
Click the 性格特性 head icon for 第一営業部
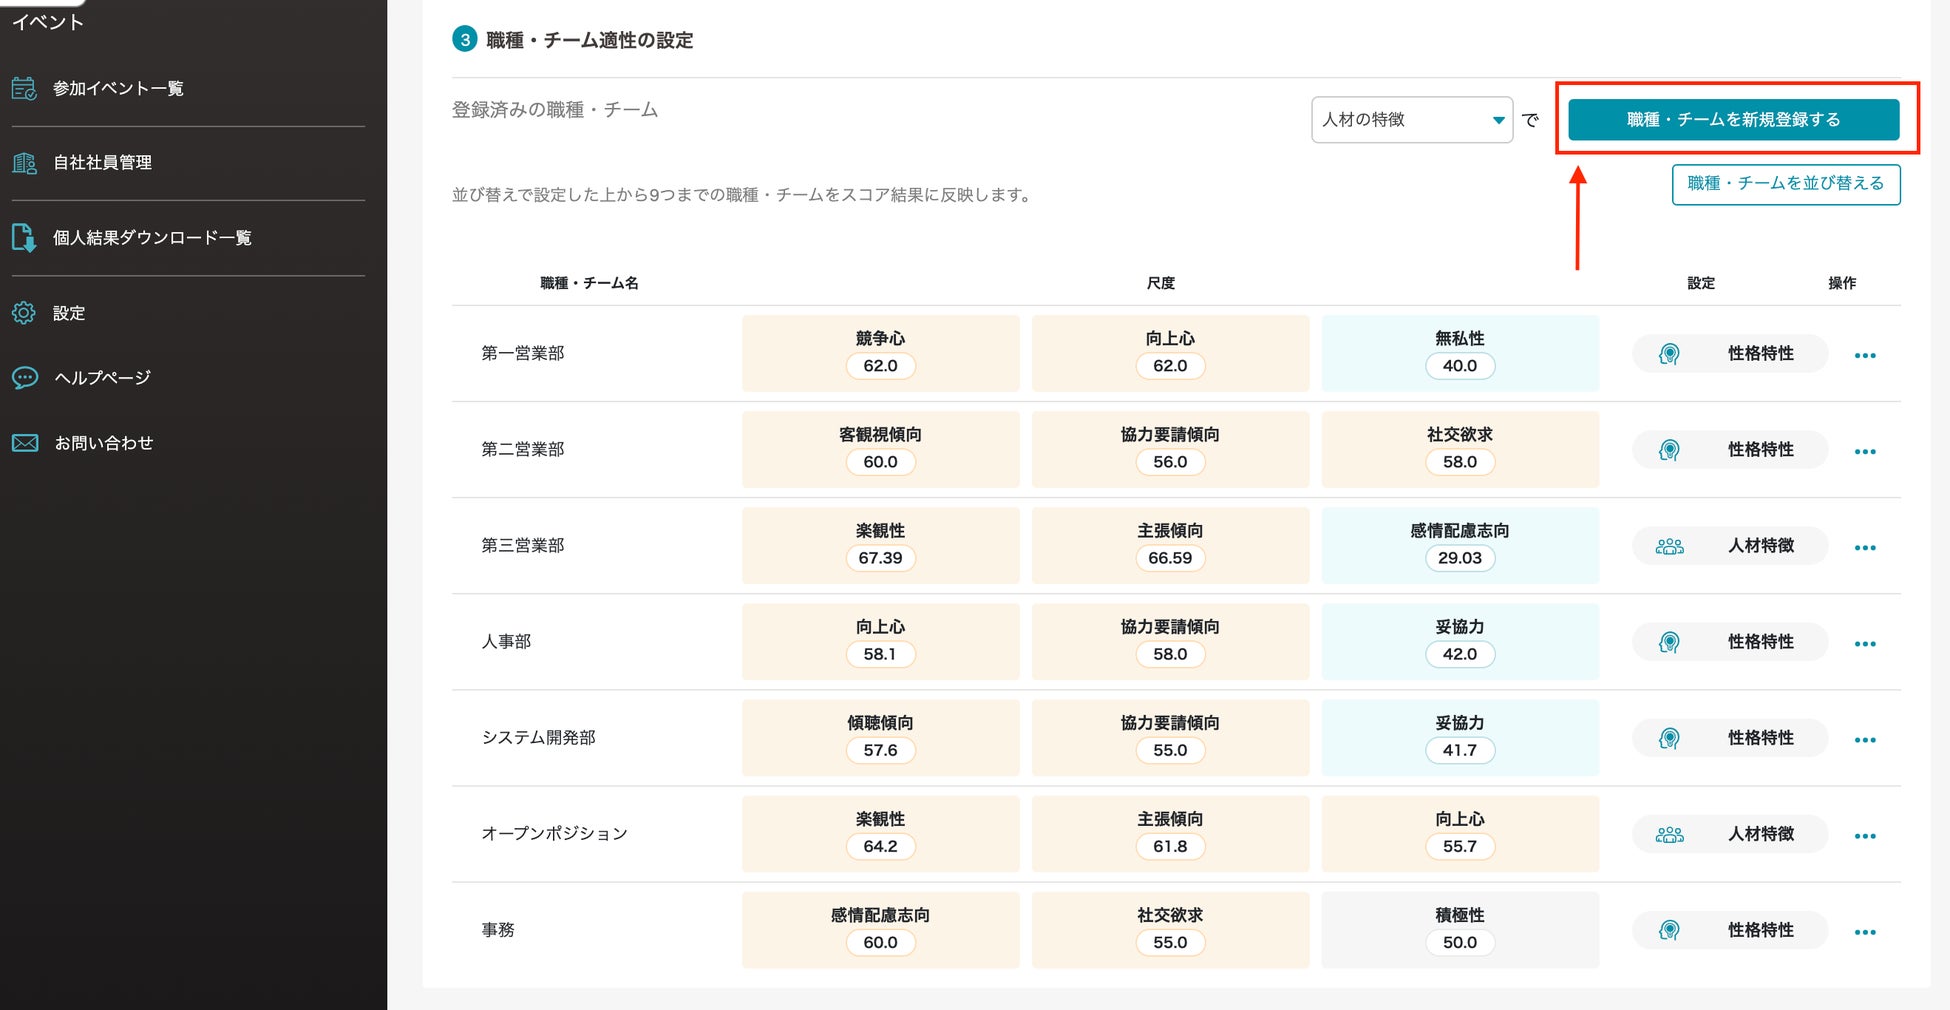tap(1669, 354)
